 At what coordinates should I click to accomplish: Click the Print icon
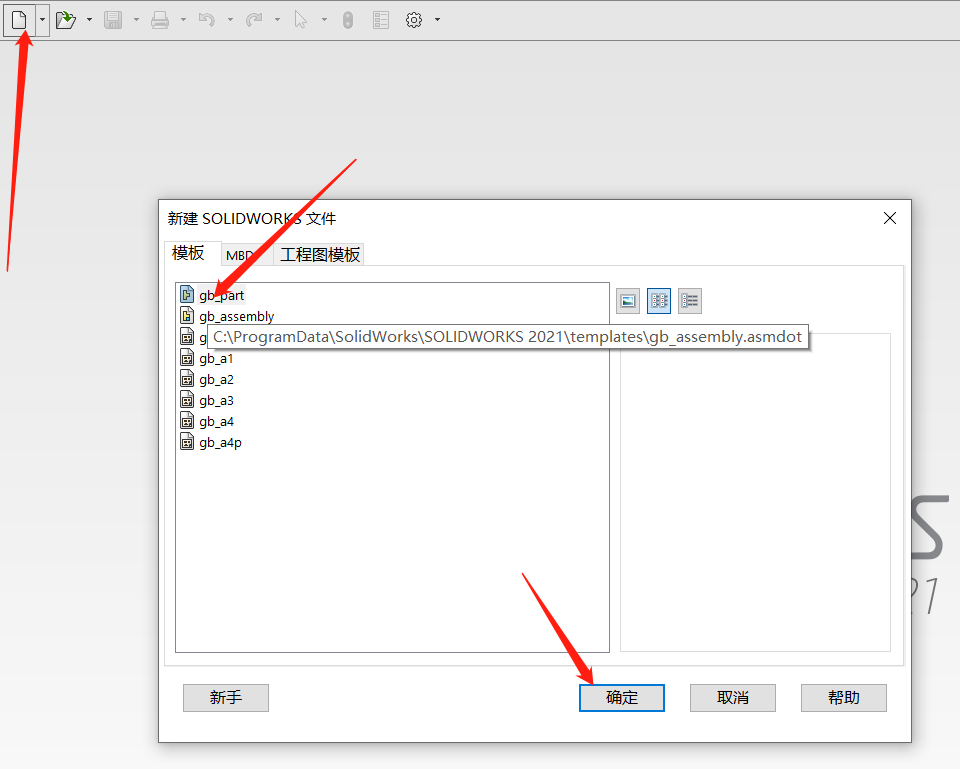click(160, 20)
